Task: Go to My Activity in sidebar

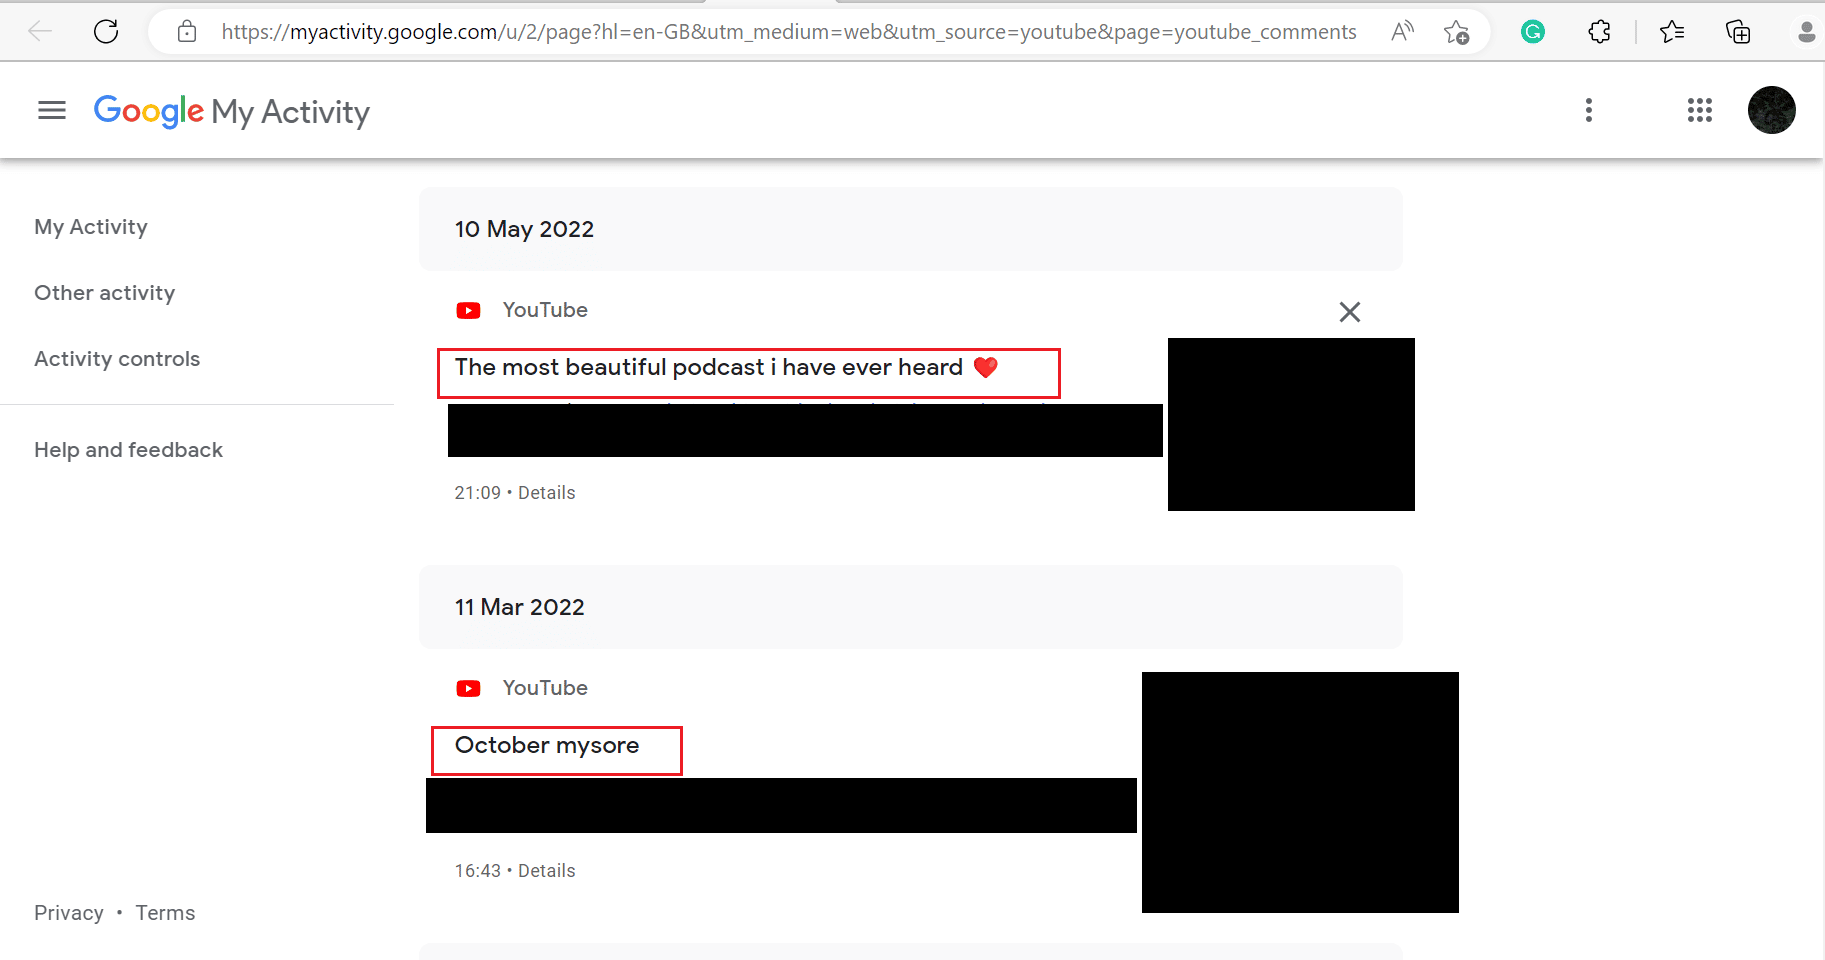Action: click(x=91, y=227)
